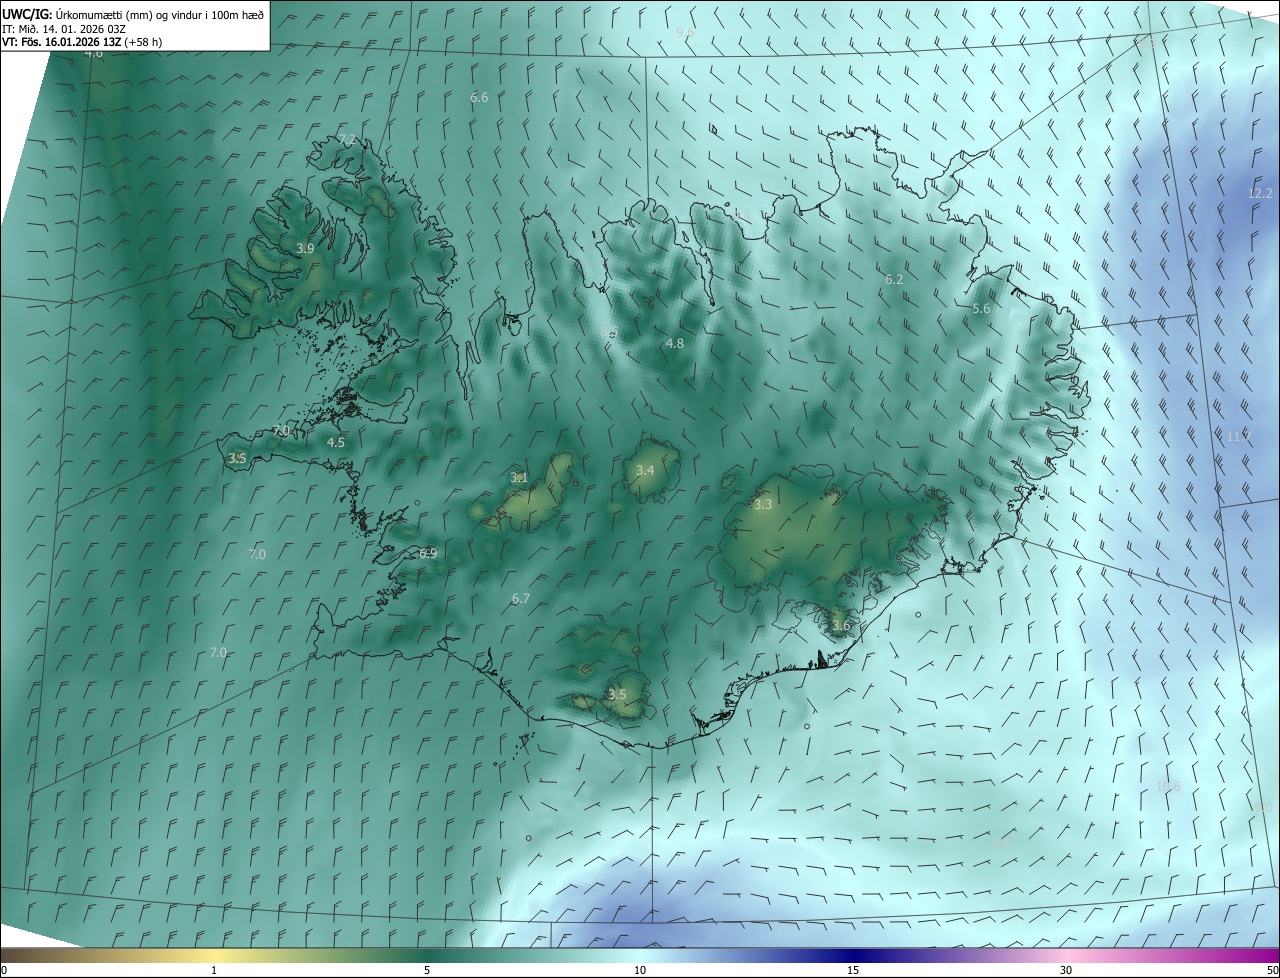
Task: Click the faint precipitation value 8.6 over the sea
Action: (1002, 845)
